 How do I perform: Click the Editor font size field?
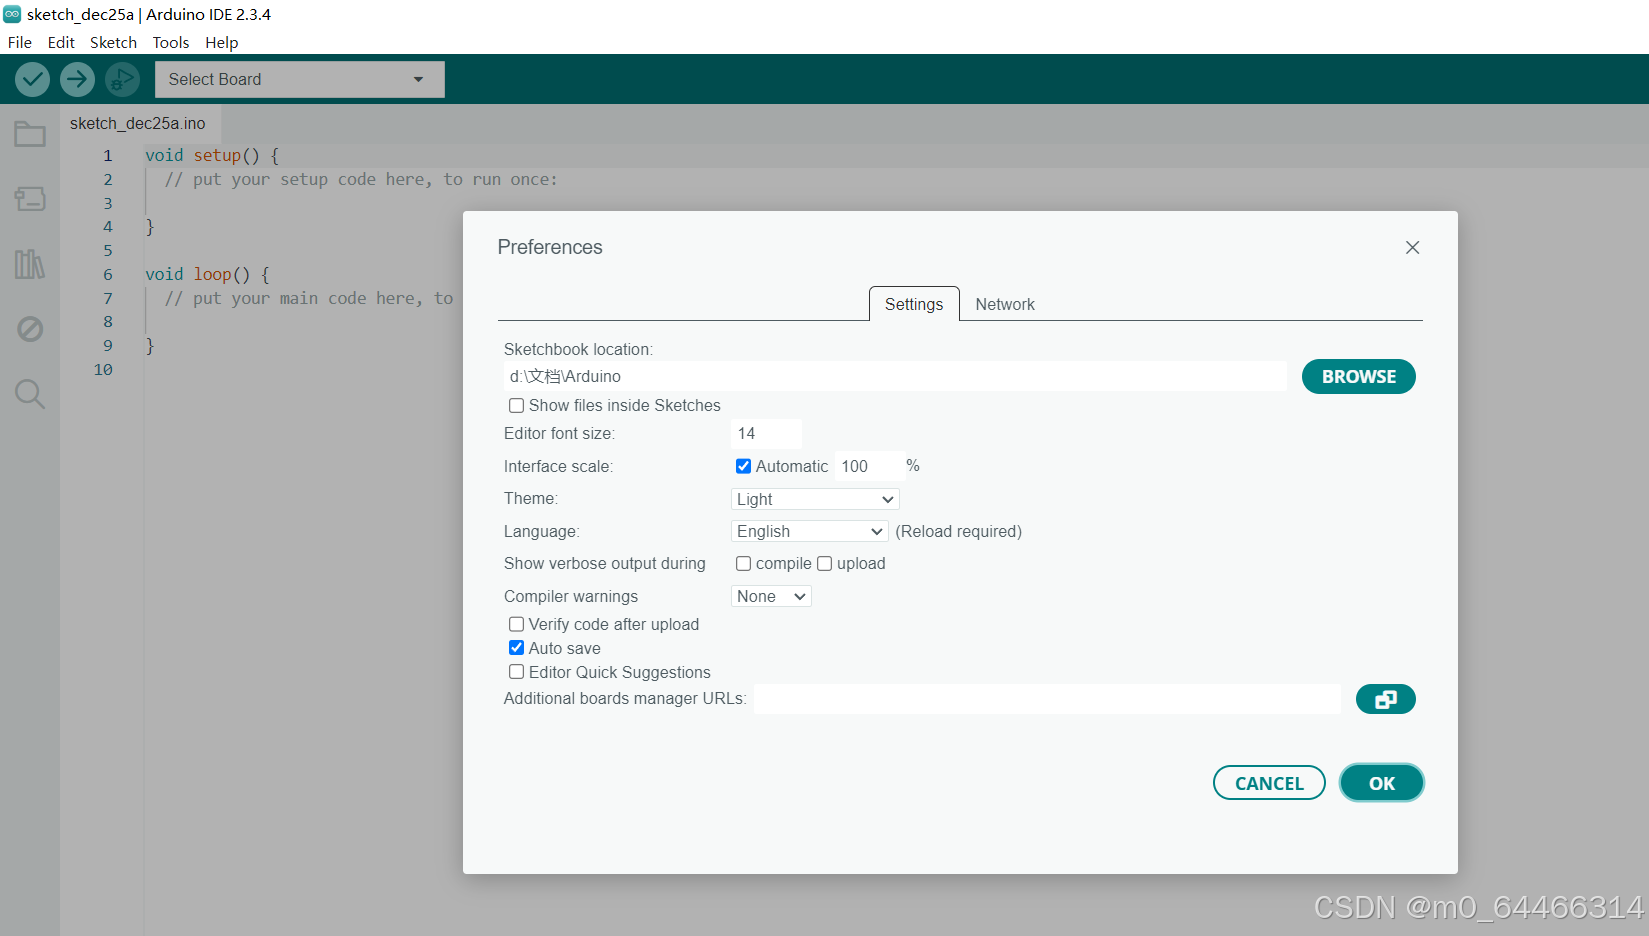(766, 433)
